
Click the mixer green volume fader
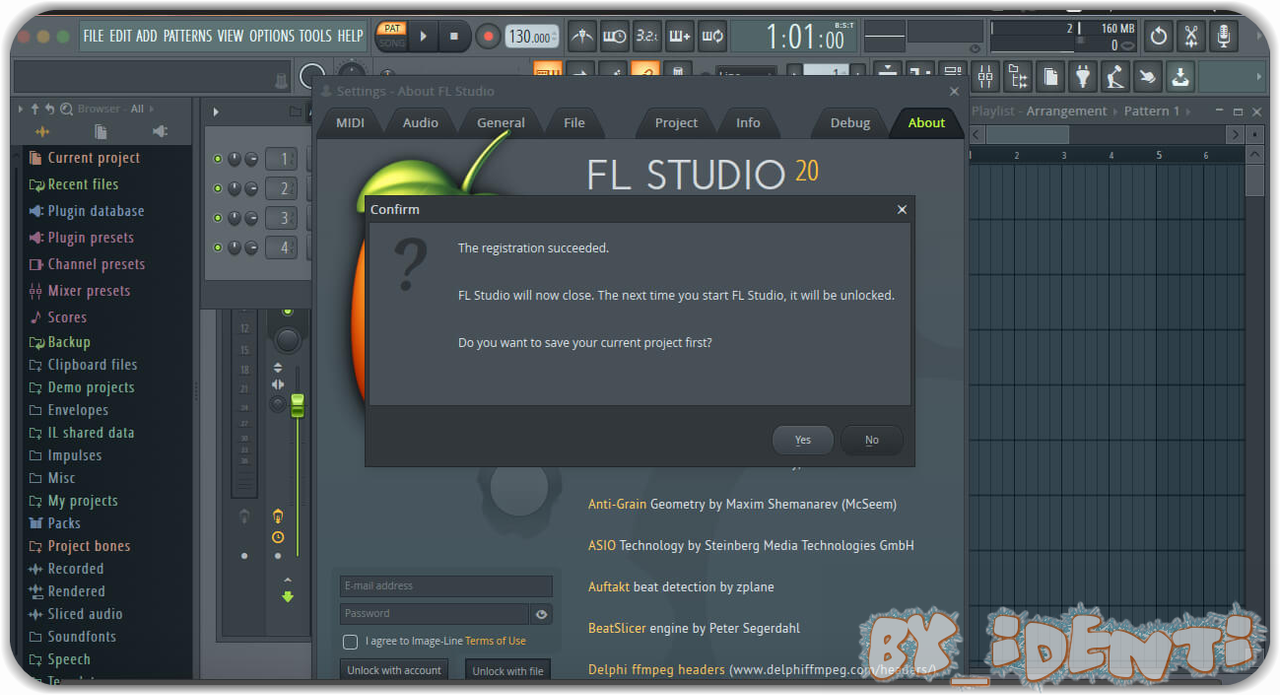pyautogui.click(x=297, y=405)
